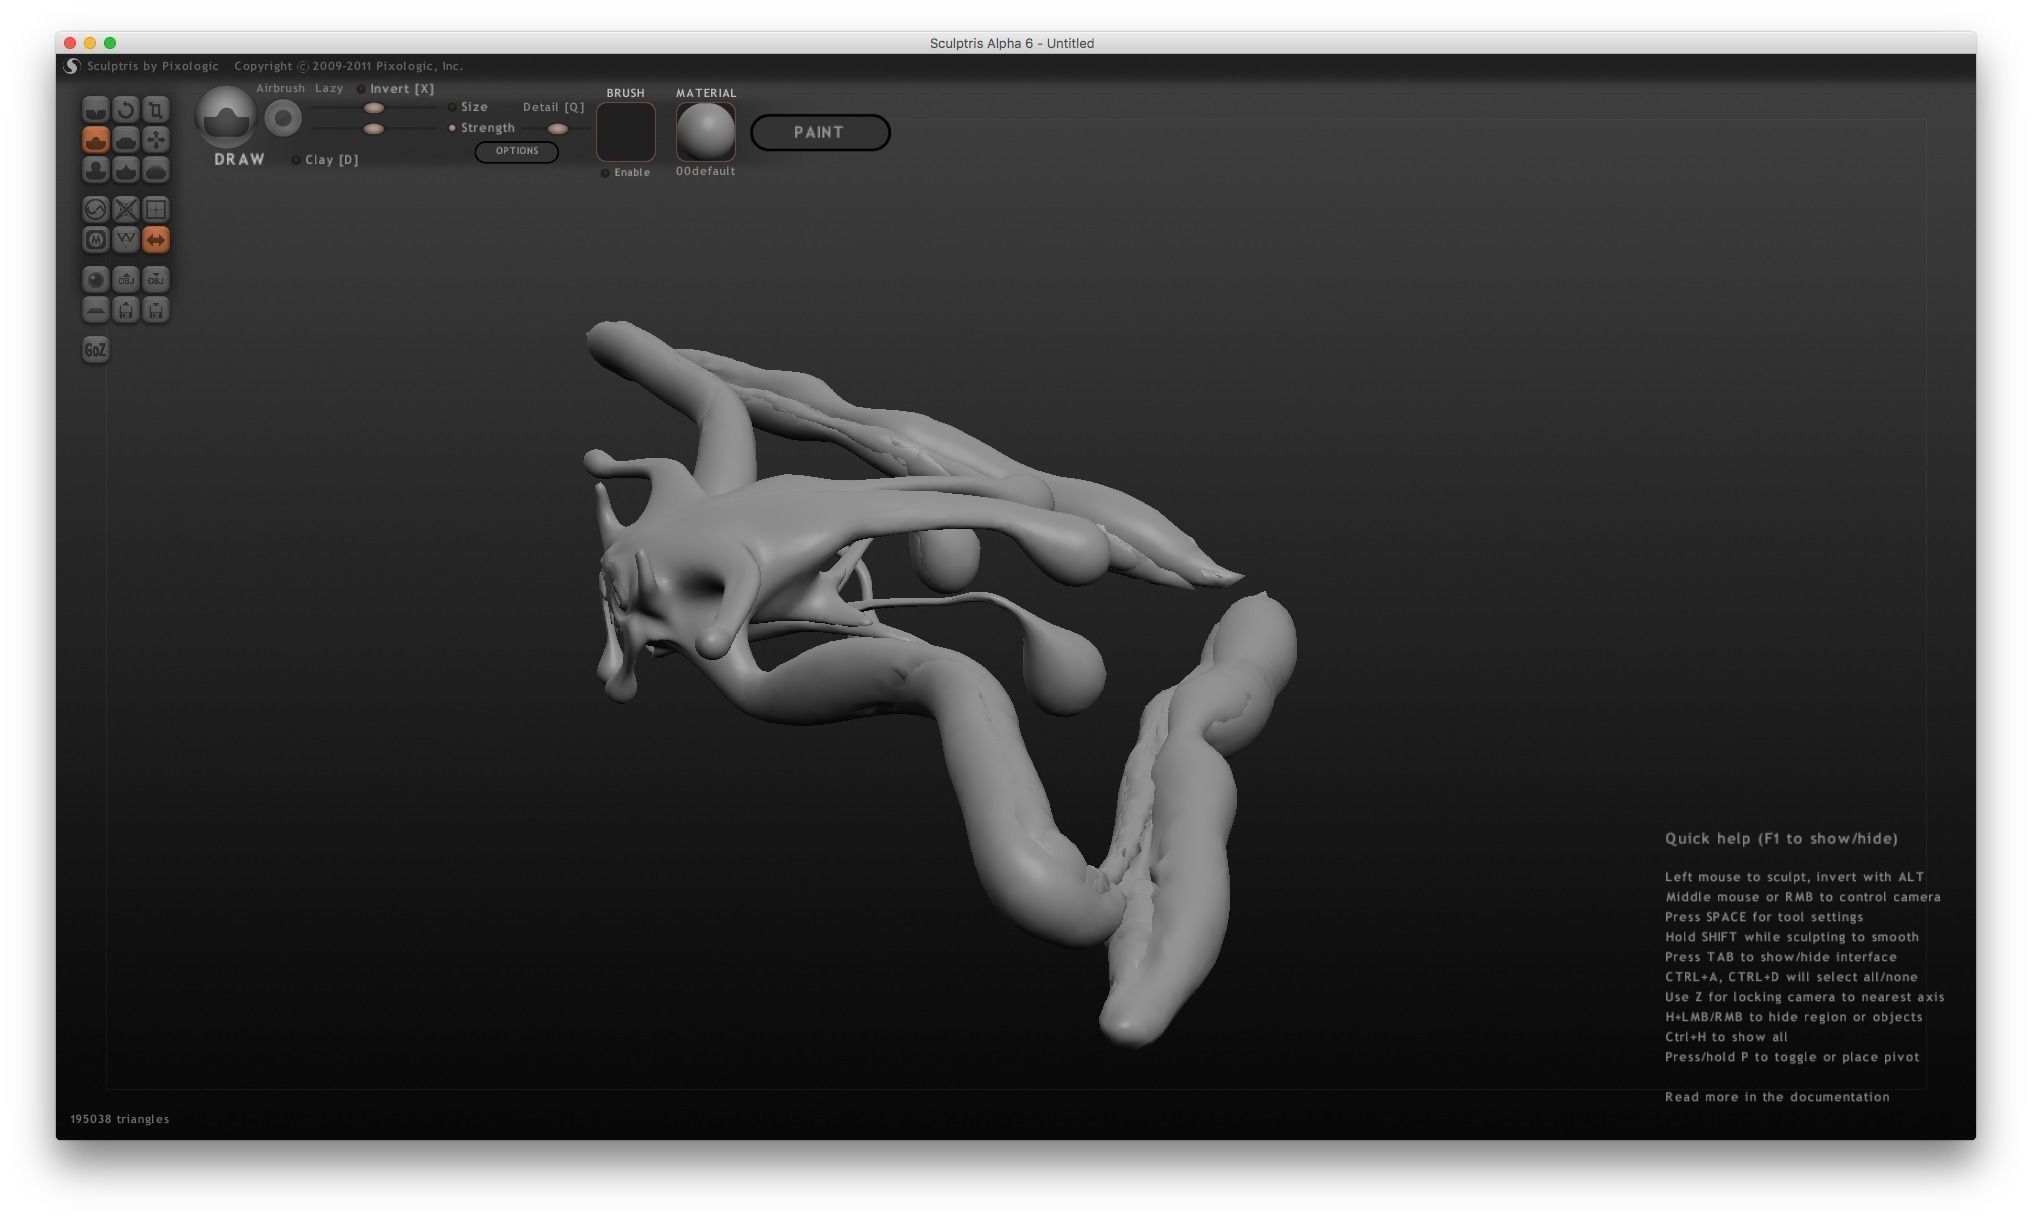
Task: Select the Mask tool M icon
Action: (95, 240)
